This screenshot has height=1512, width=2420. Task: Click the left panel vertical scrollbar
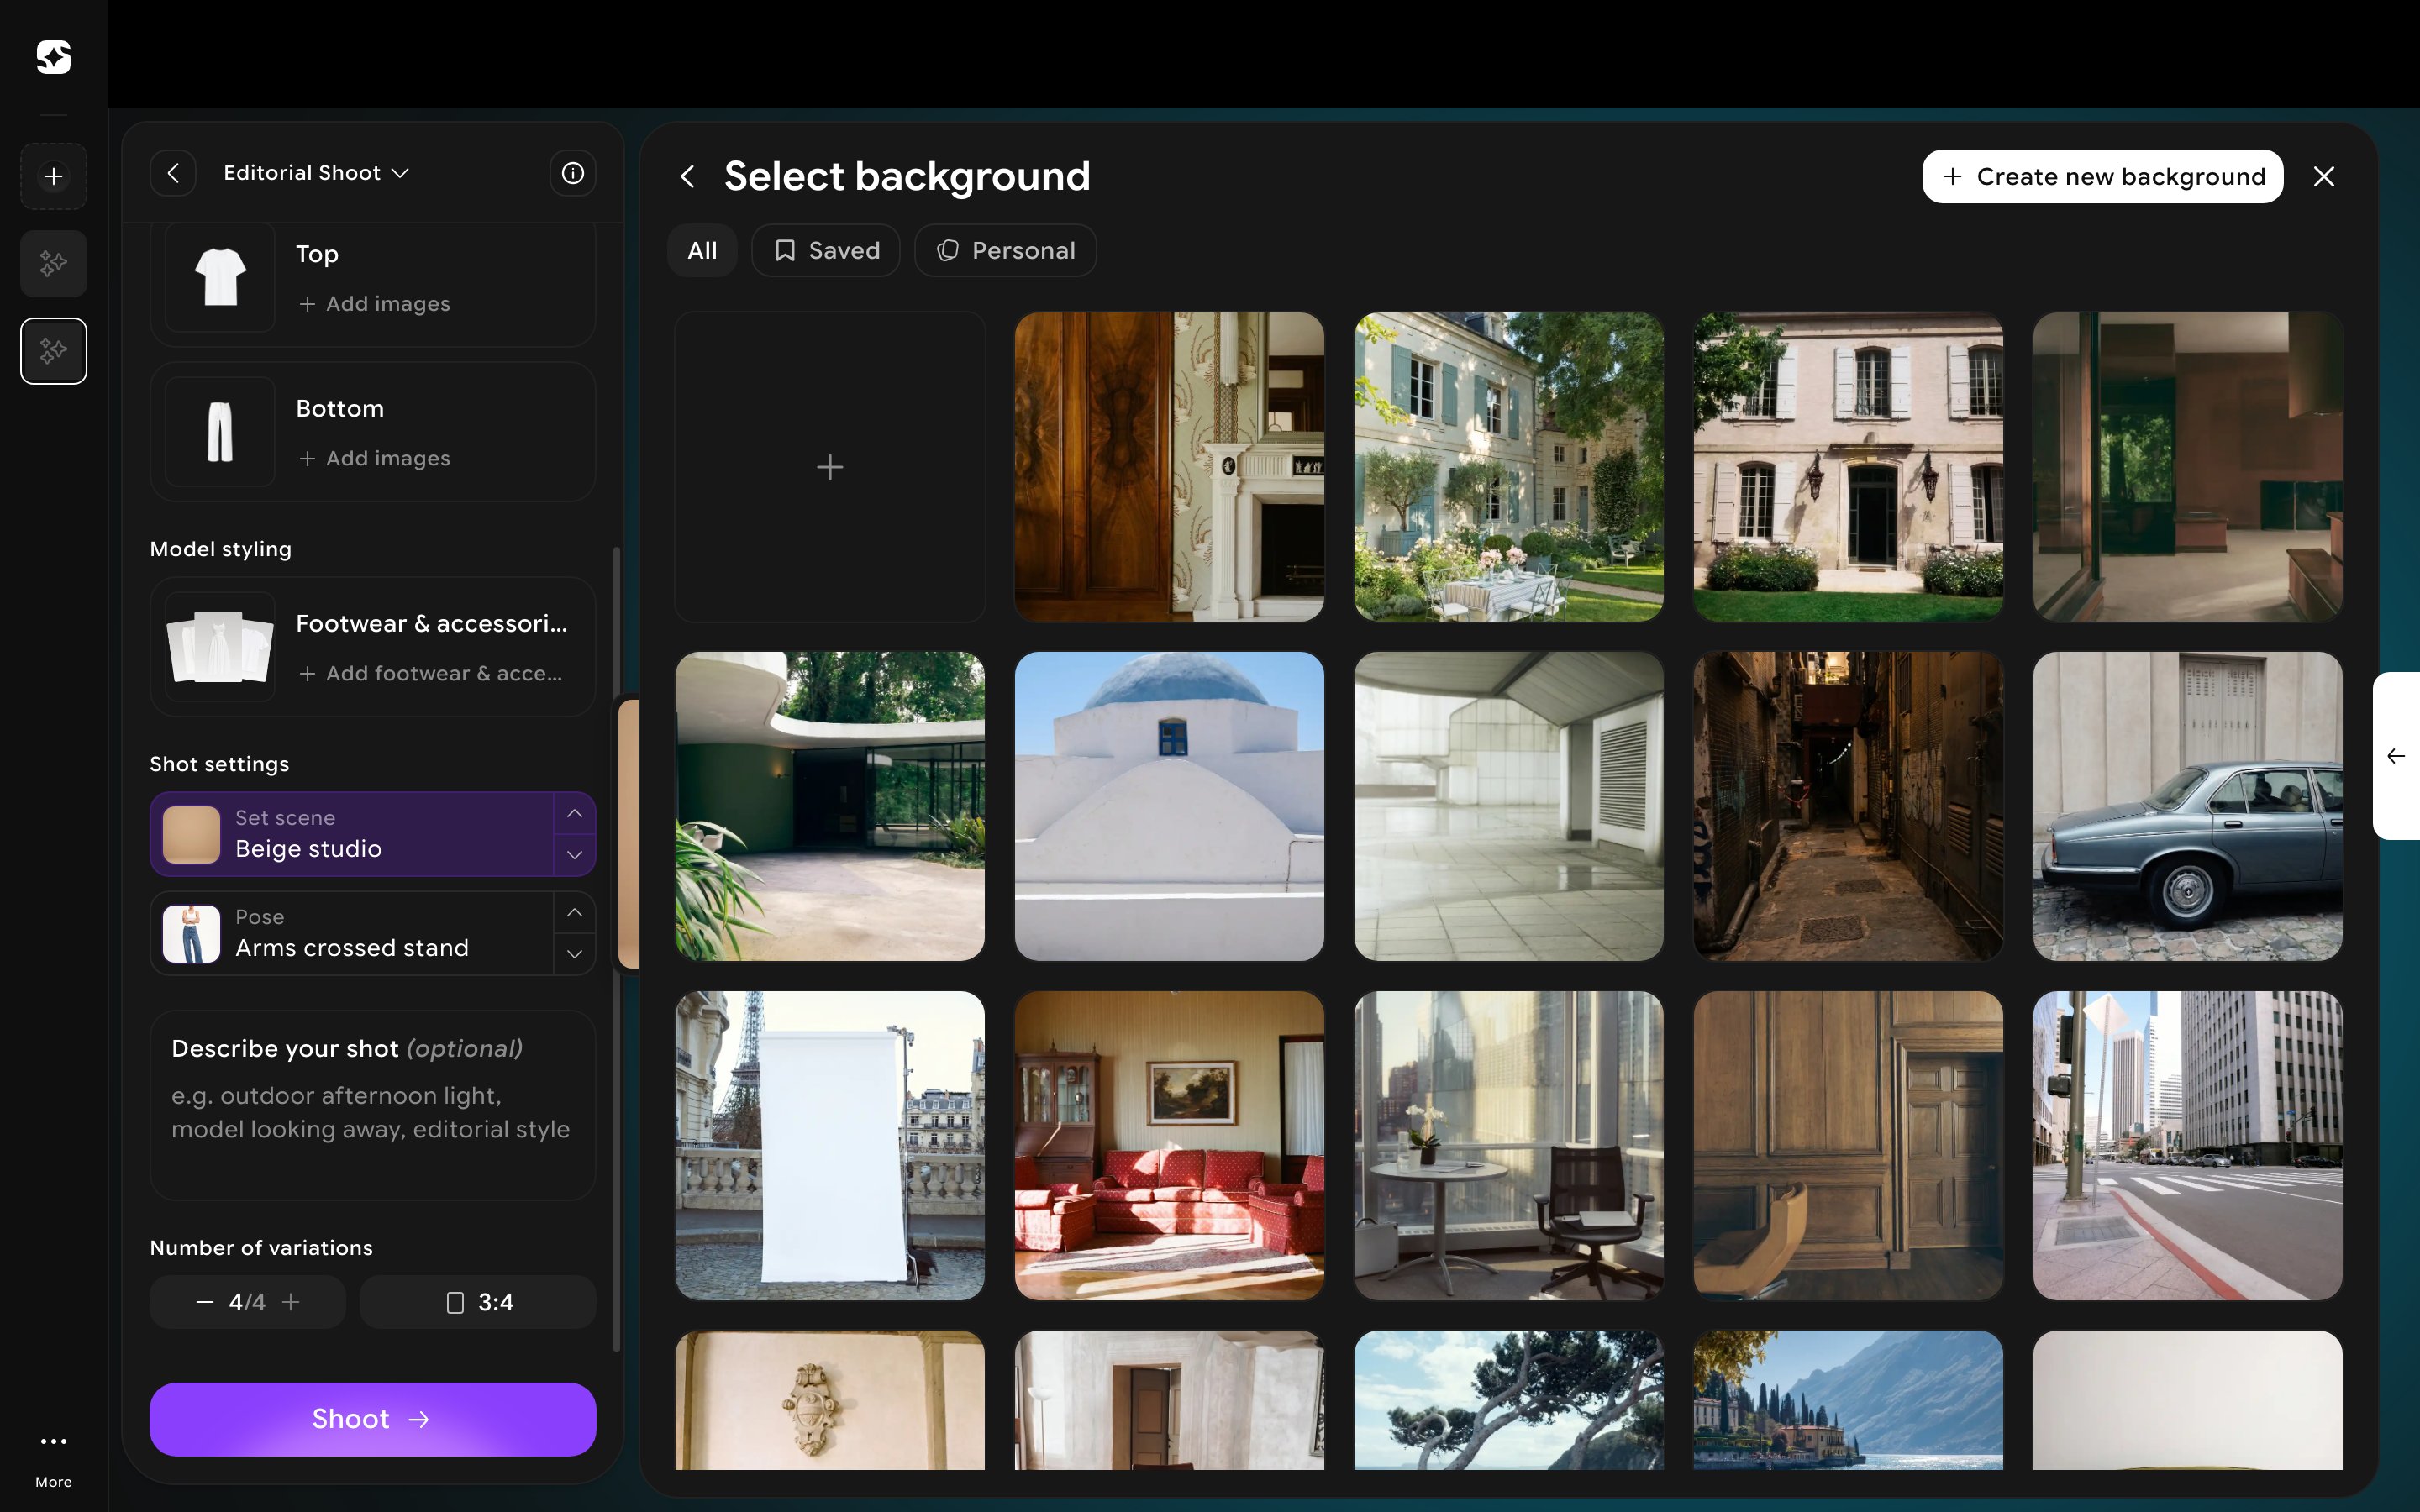617,948
